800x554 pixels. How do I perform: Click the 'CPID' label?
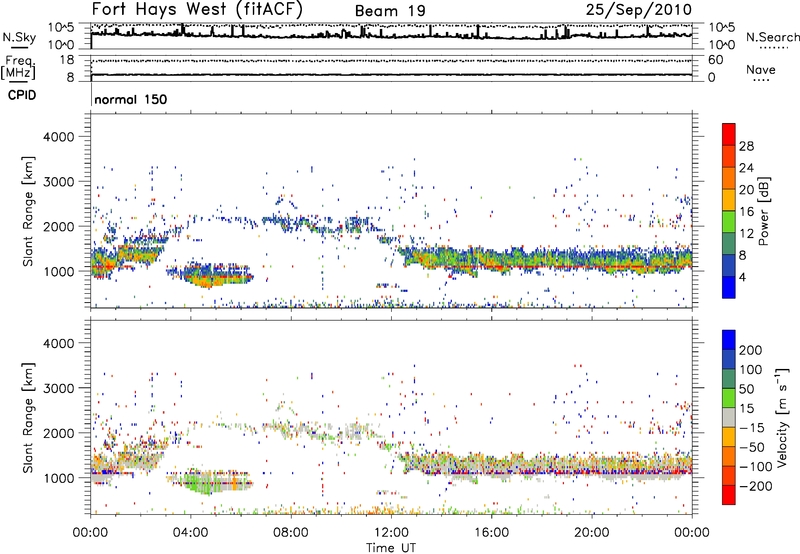pos(22,95)
